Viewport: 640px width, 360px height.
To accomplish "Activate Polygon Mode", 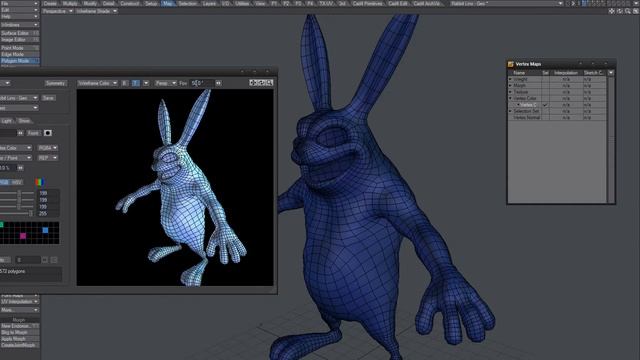I will pos(19,61).
